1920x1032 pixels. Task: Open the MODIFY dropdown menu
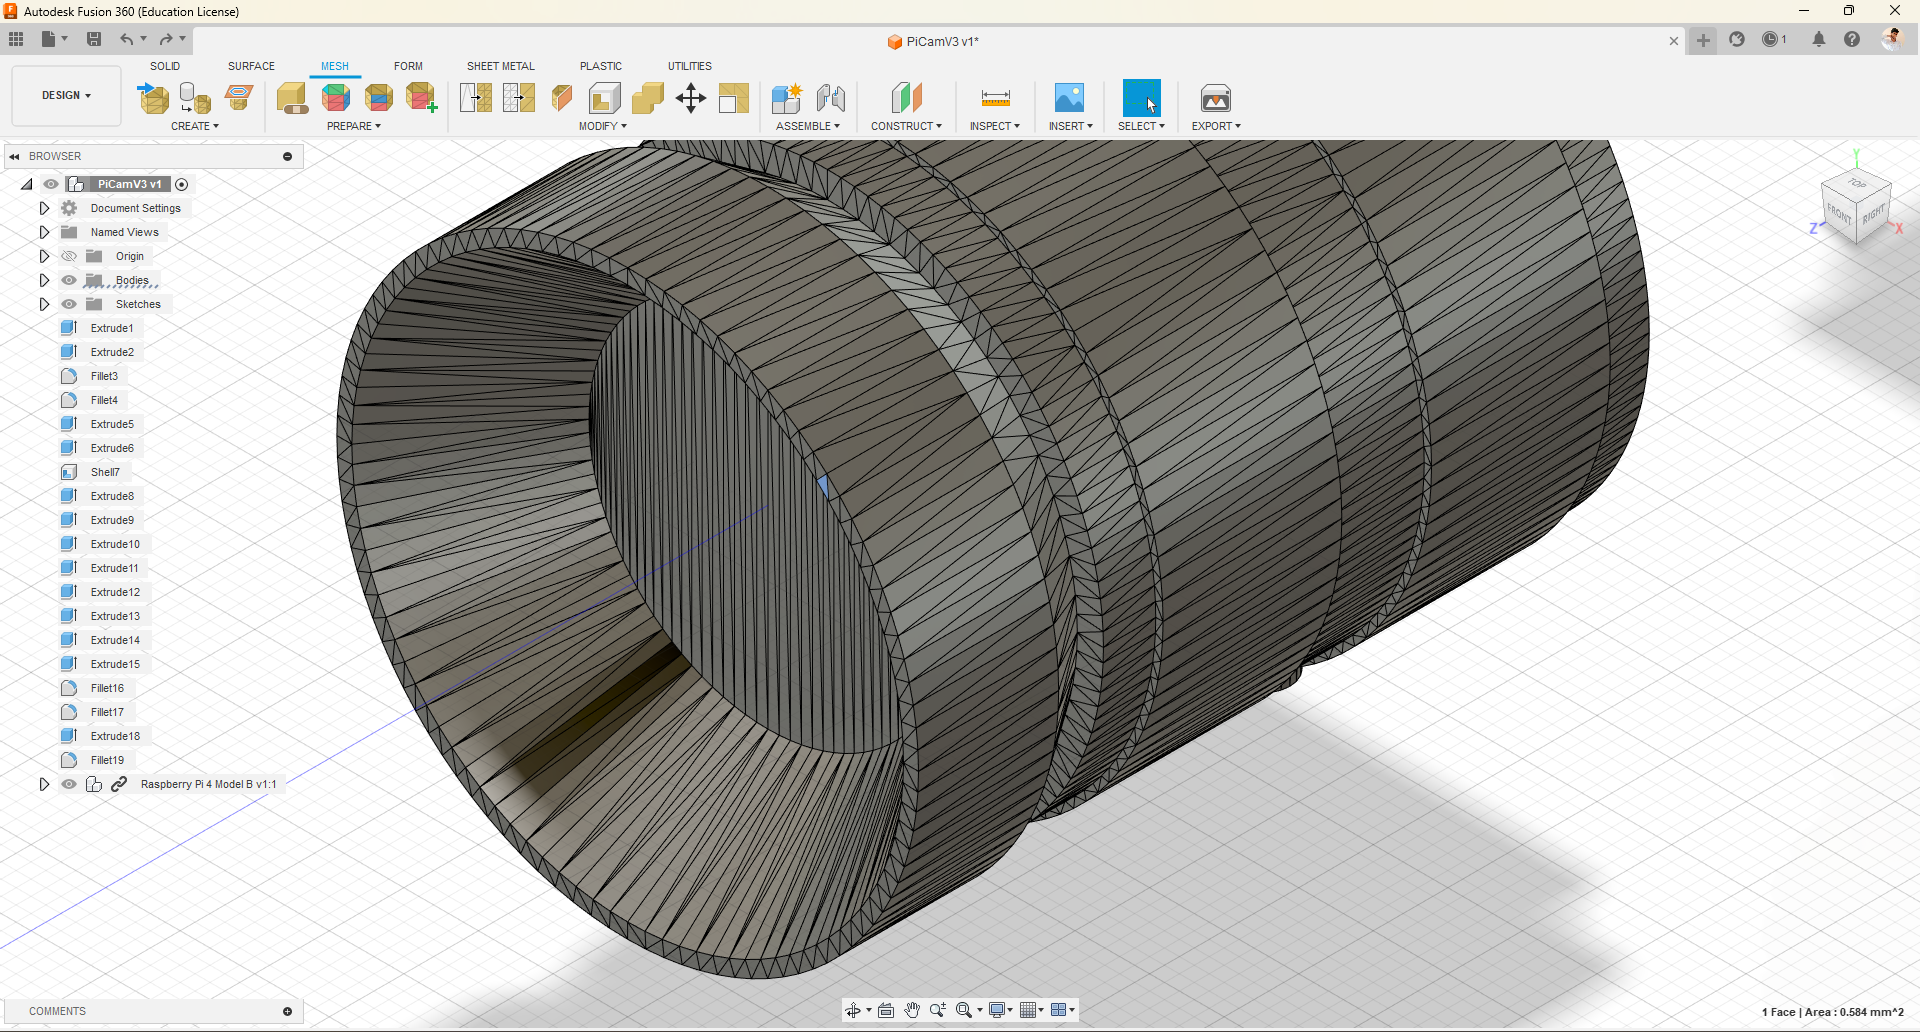click(603, 126)
